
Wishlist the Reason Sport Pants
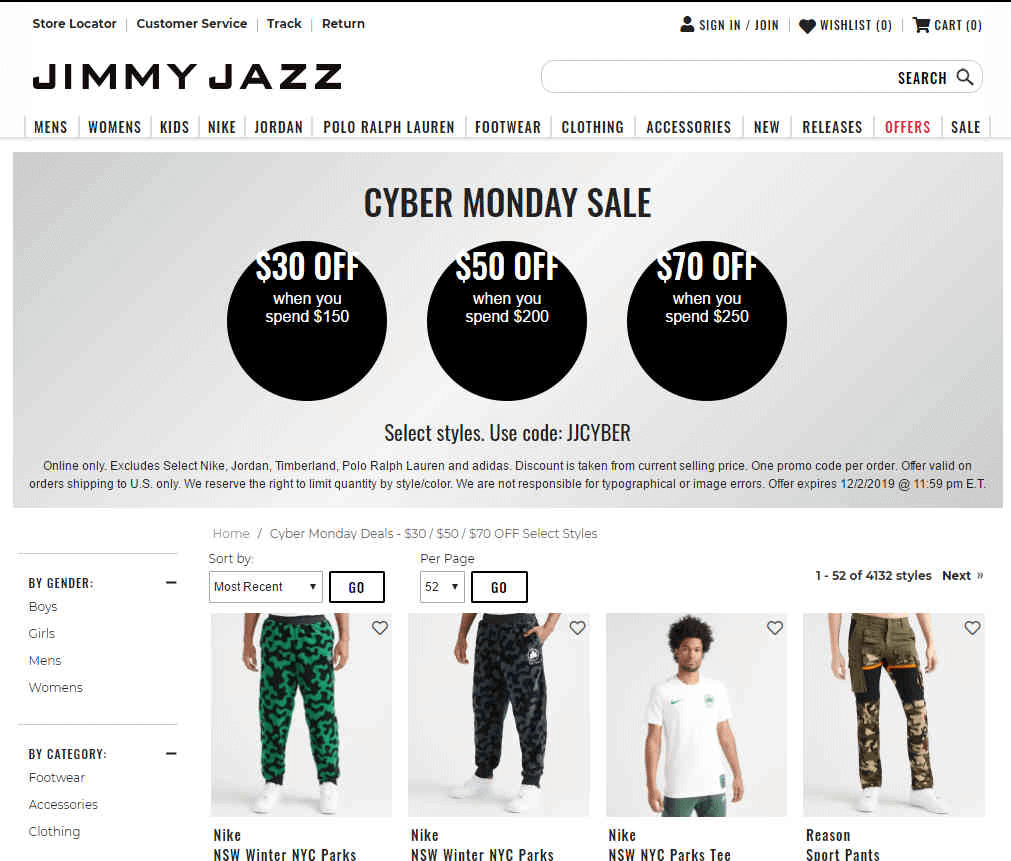(972, 628)
